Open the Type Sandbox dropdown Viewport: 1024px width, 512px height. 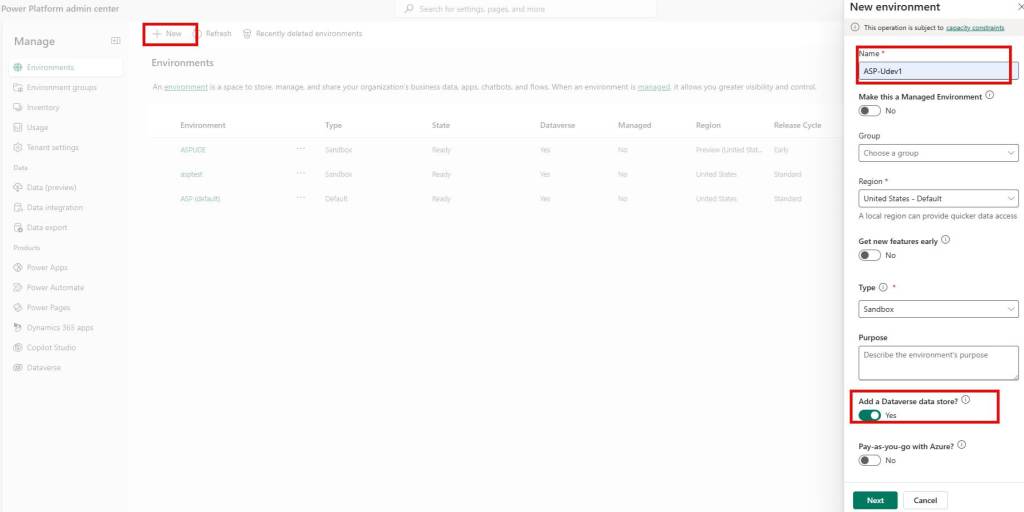point(938,309)
